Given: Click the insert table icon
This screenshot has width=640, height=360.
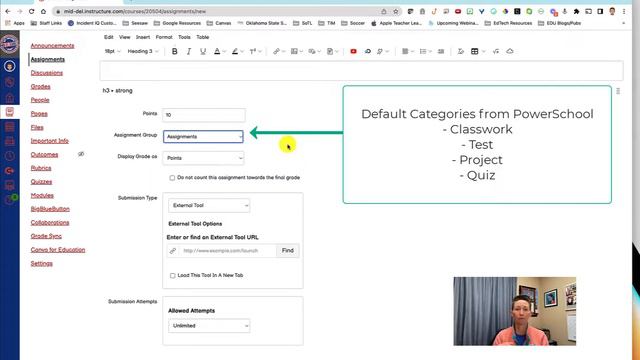Looking at the screenshot, I should [x=475, y=51].
